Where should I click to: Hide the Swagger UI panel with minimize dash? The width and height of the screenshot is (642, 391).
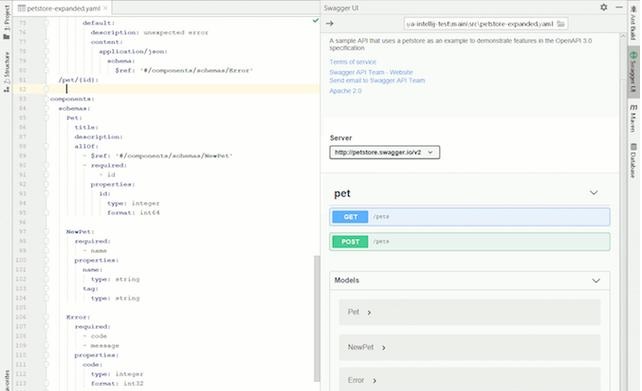tap(619, 7)
